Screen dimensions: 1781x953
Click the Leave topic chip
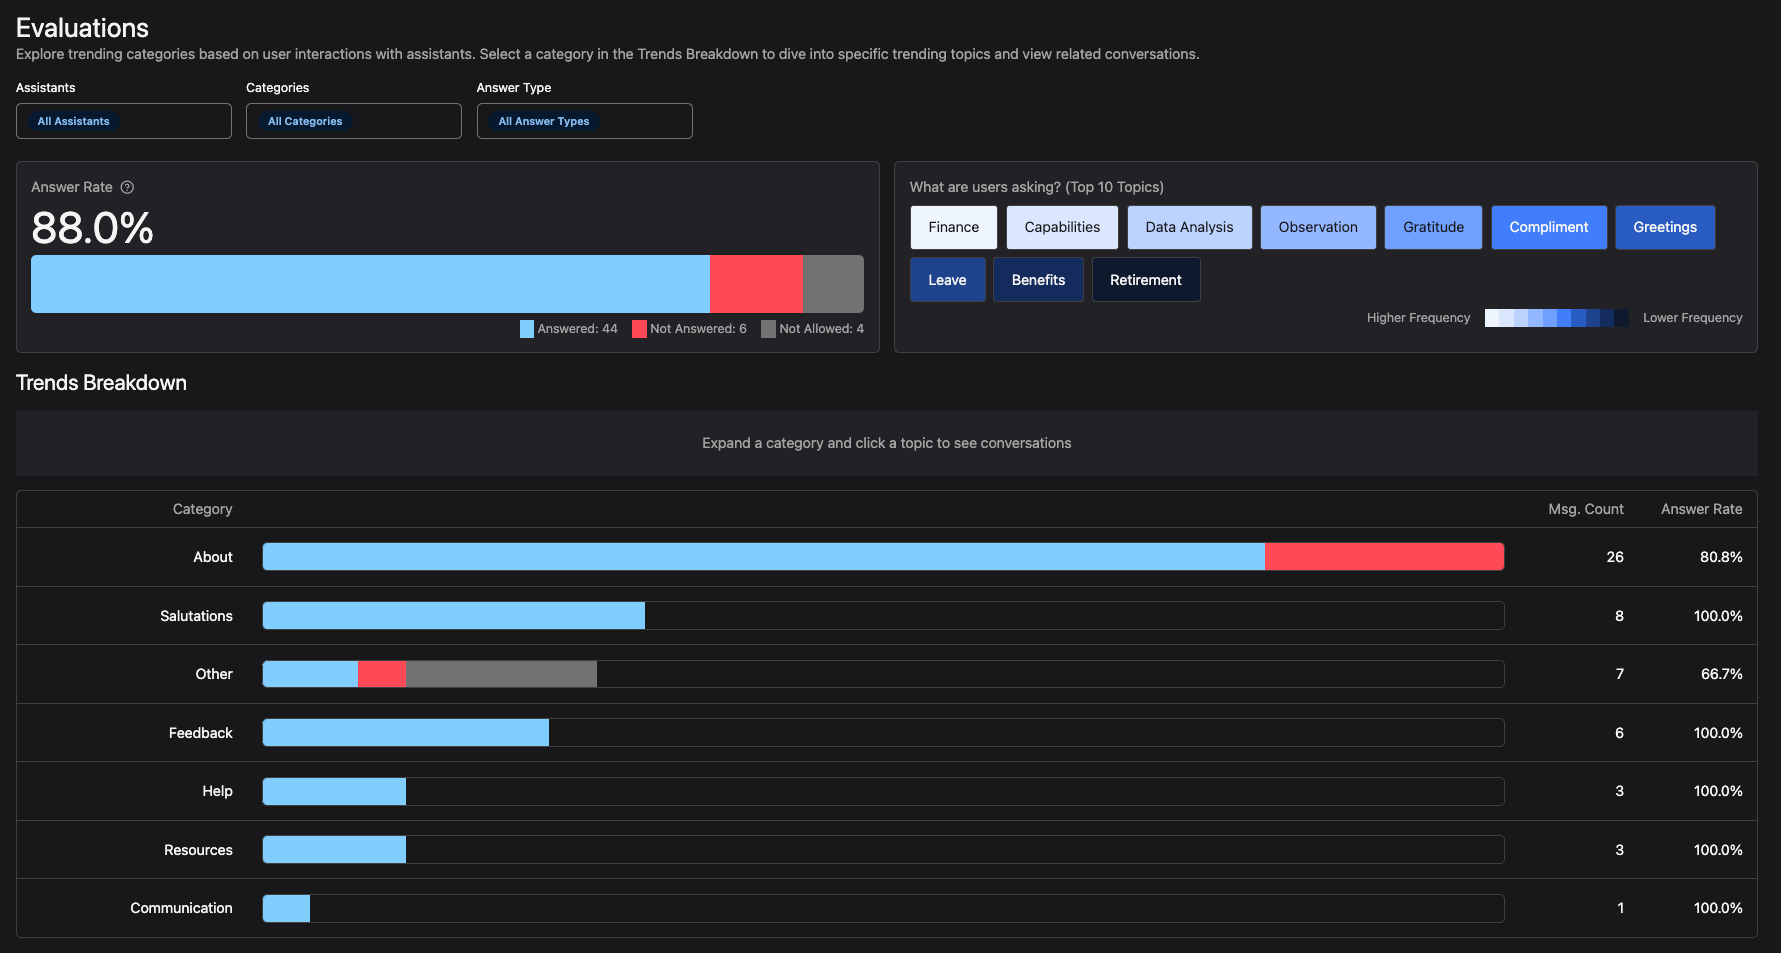pyautogui.click(x=946, y=280)
